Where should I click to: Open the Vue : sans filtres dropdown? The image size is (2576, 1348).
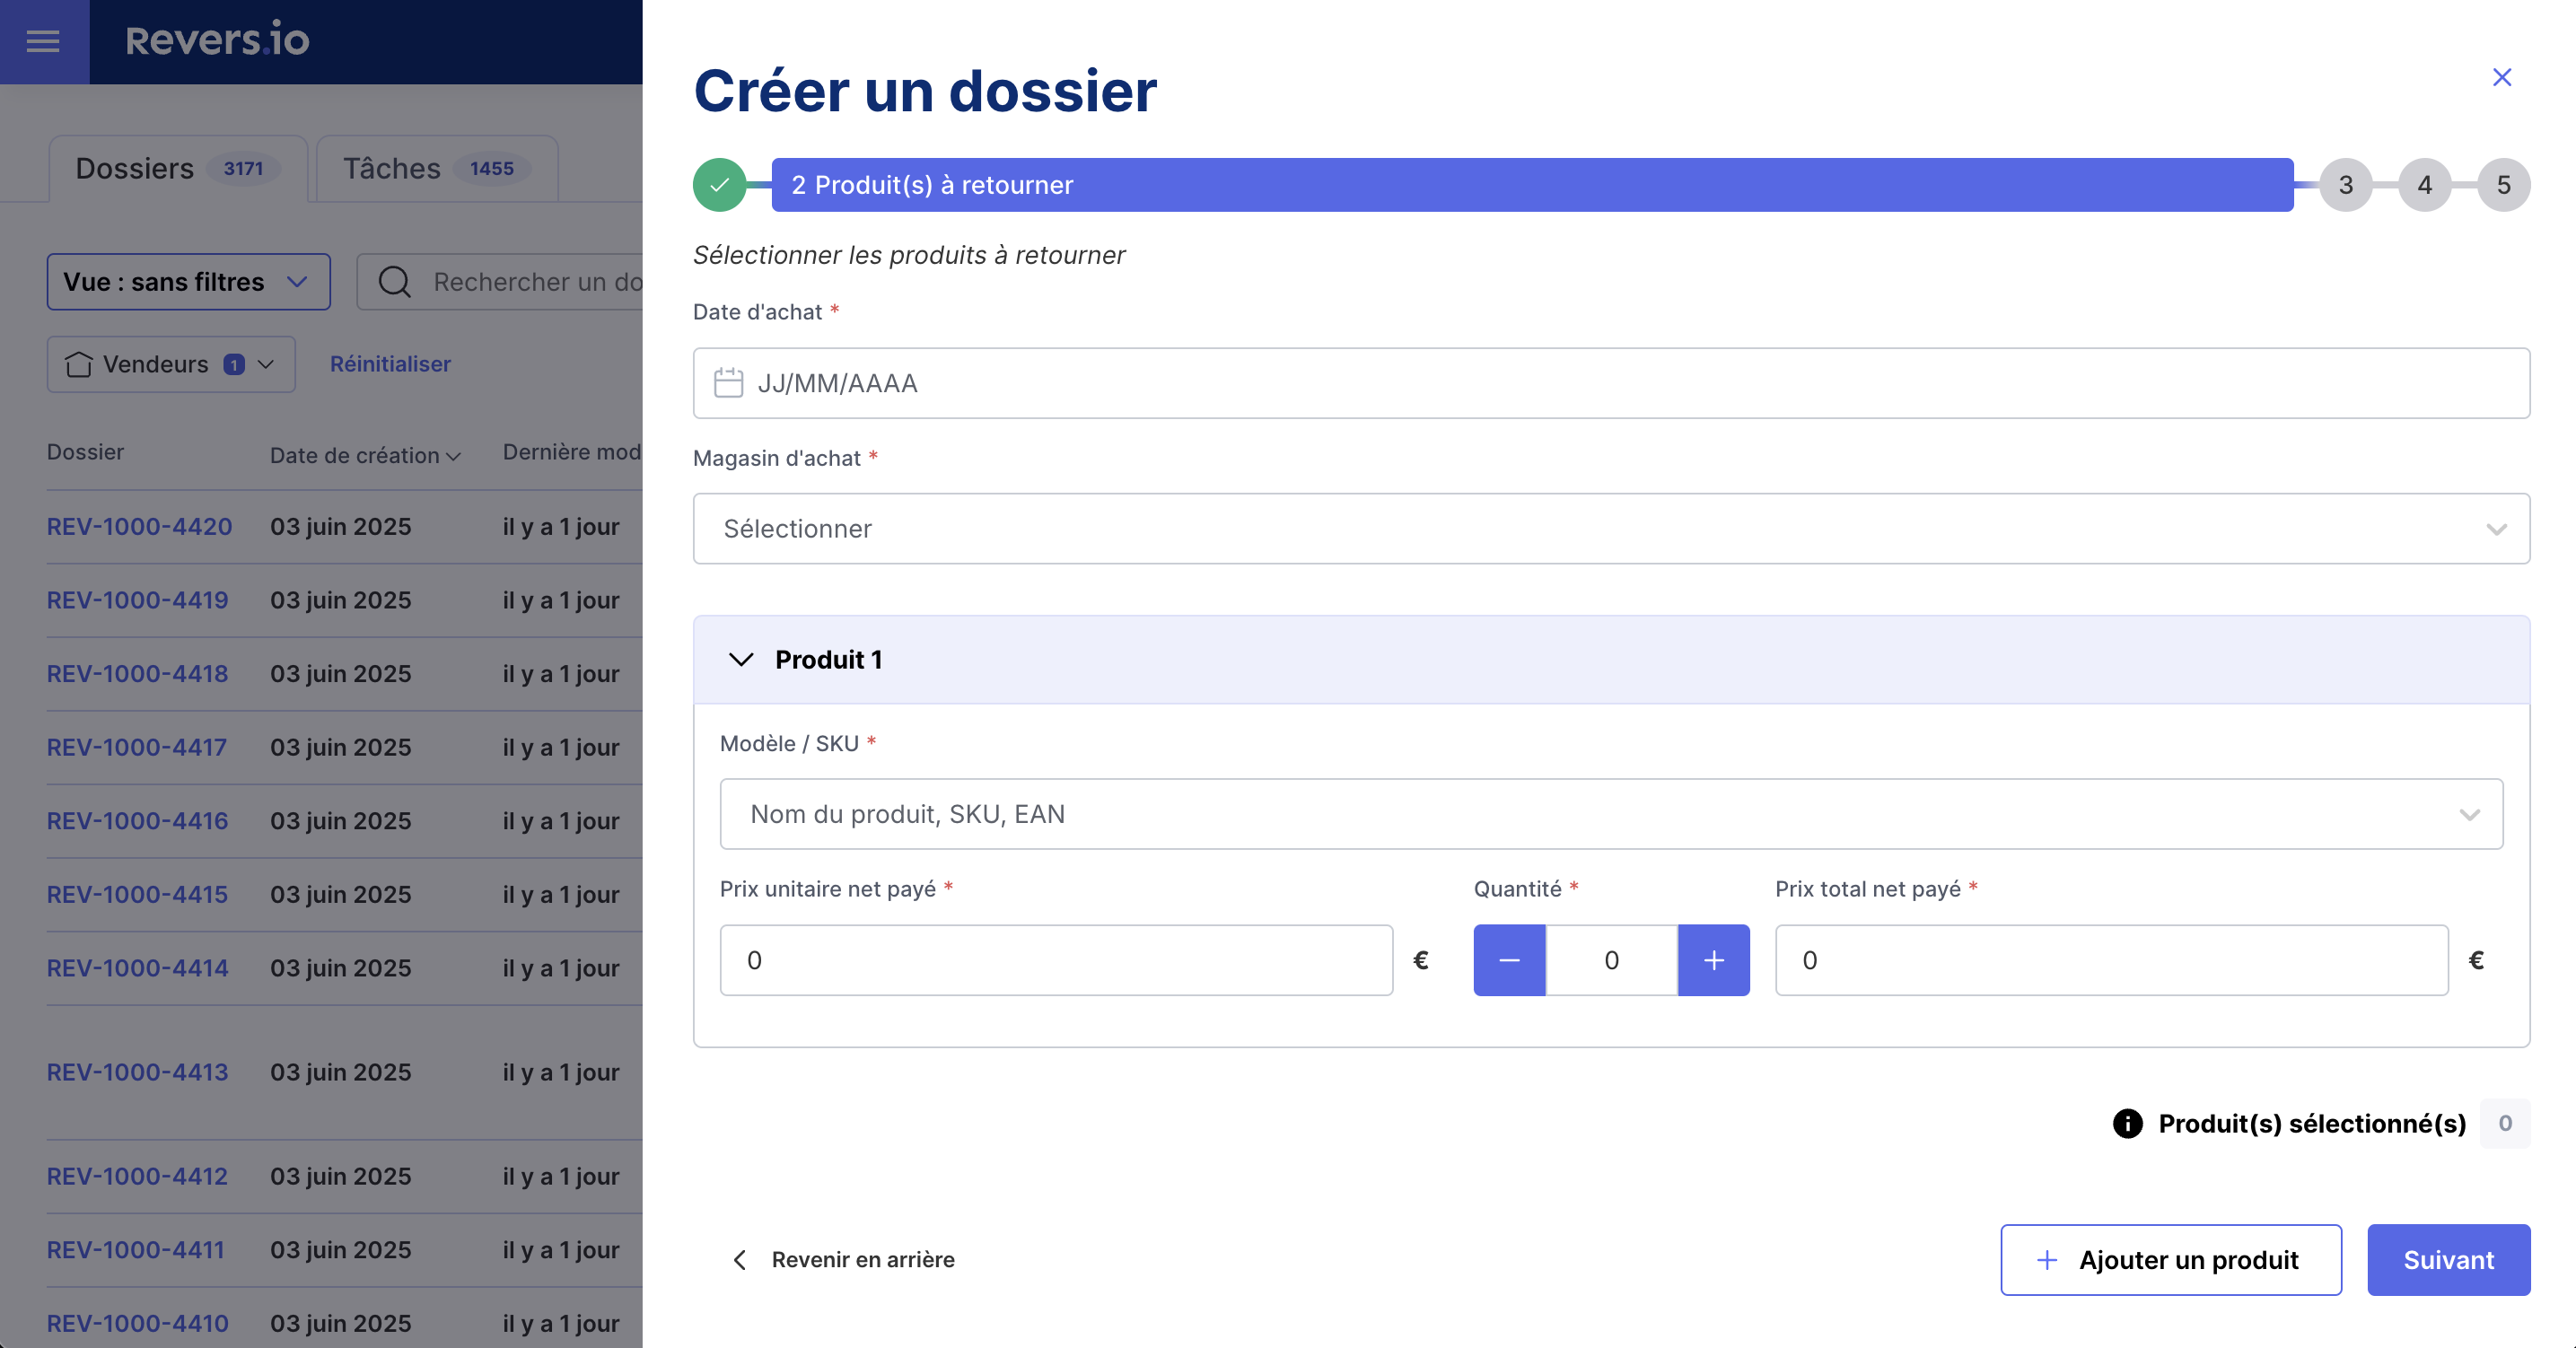click(188, 282)
